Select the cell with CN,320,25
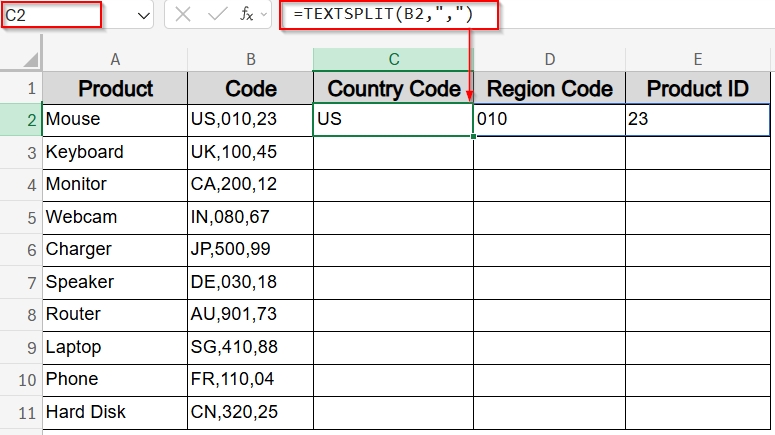 (x=250, y=412)
